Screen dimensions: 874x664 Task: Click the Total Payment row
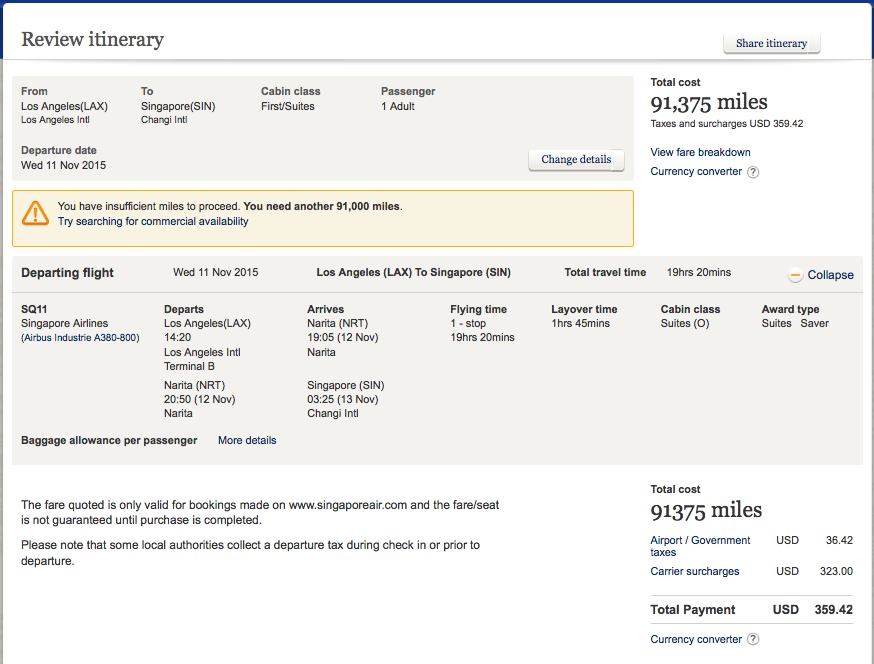(751, 610)
